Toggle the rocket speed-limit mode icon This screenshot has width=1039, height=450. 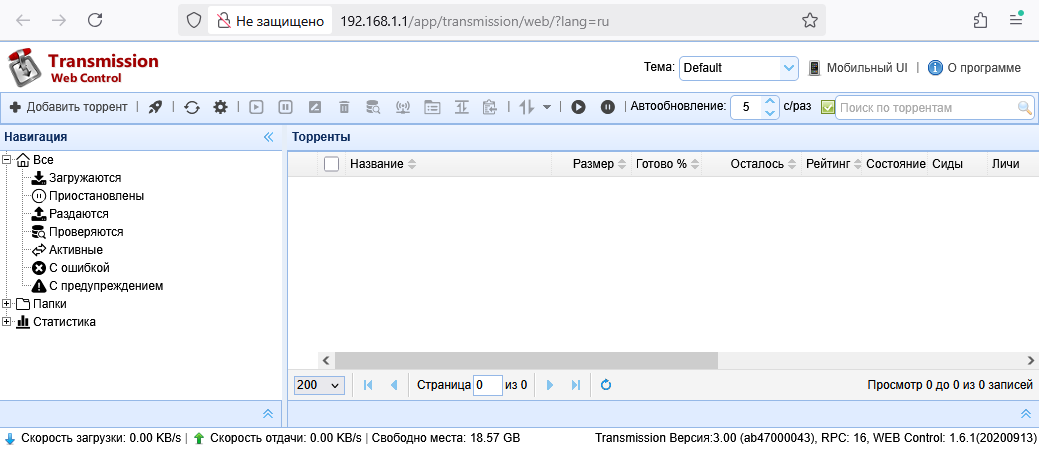coord(155,107)
